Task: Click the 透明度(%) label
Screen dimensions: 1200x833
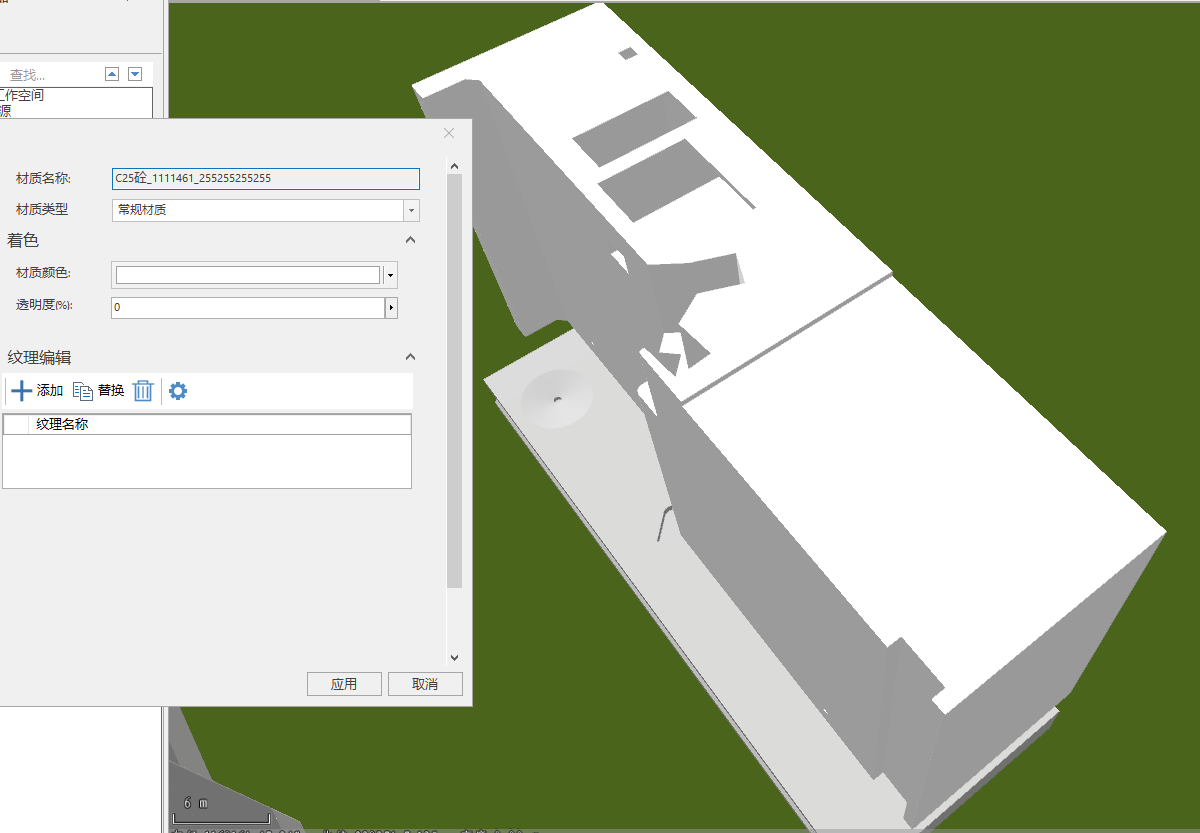Action: [44, 305]
